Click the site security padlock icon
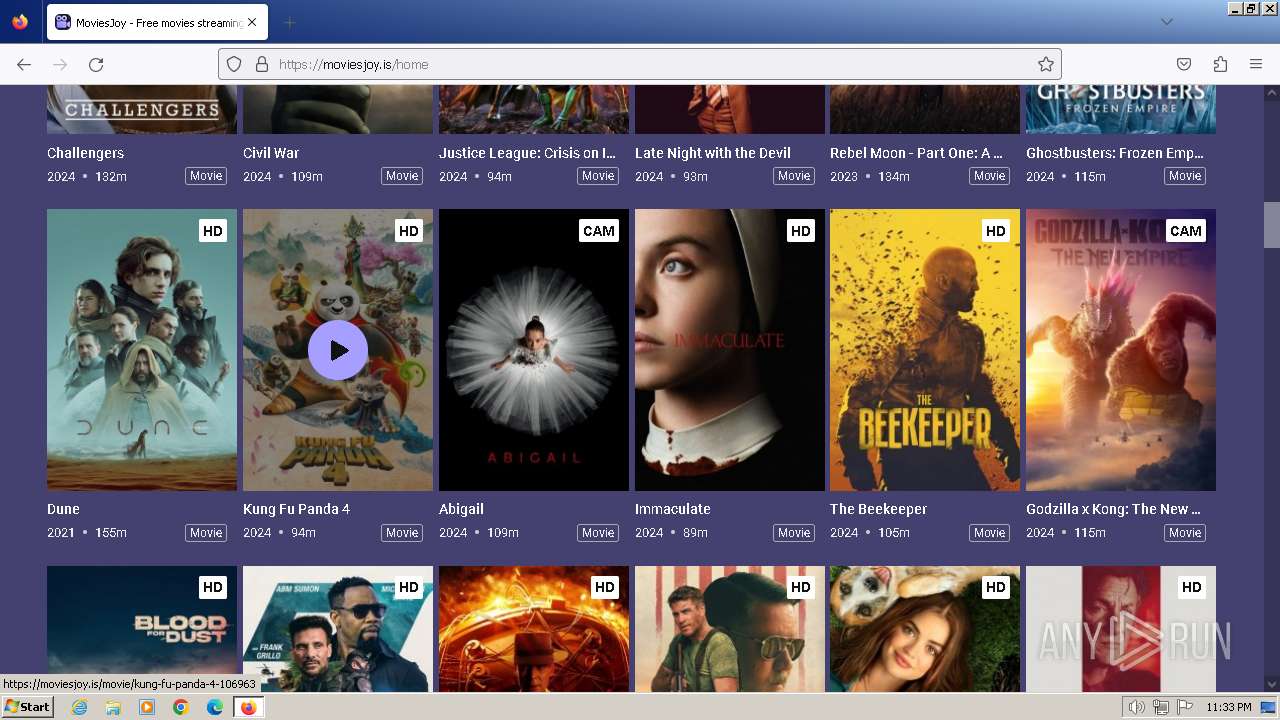Screen dimensions: 1280x720 point(262,64)
